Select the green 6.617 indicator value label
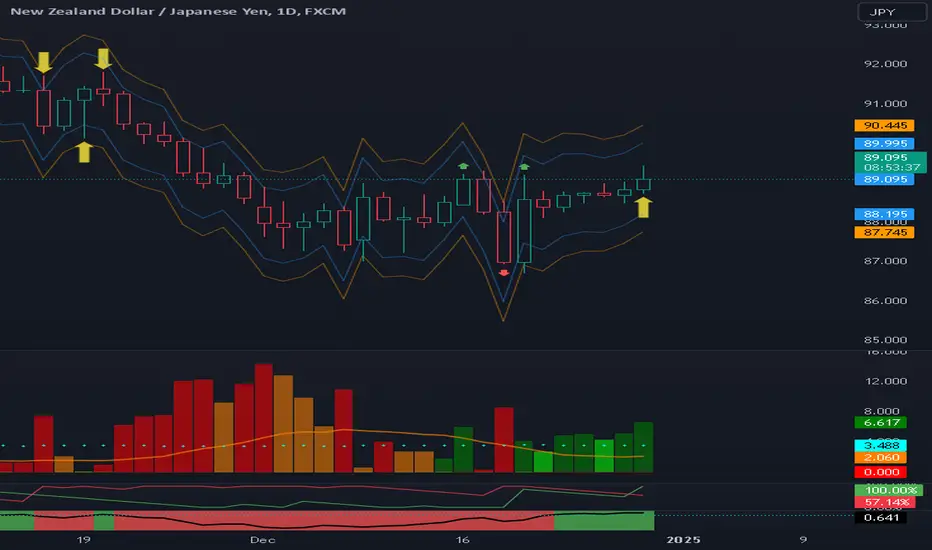The image size is (932, 550). 881,423
